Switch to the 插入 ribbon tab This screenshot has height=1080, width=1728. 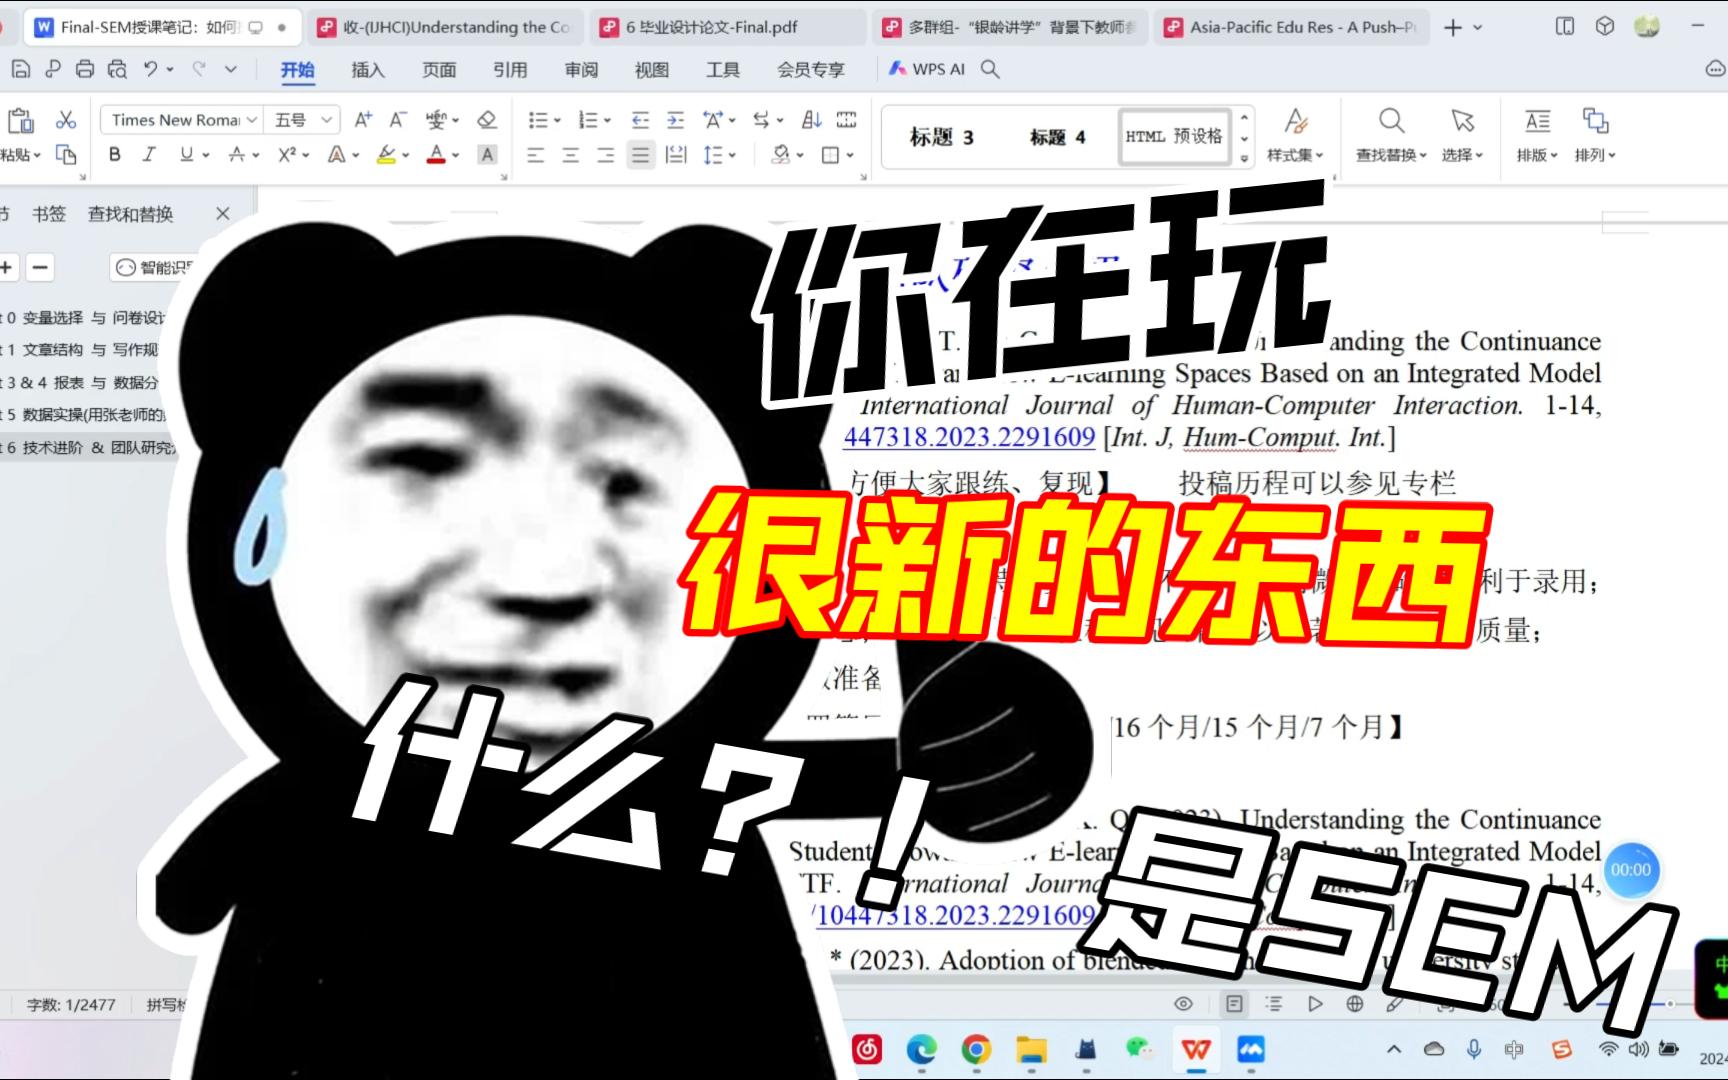click(367, 69)
